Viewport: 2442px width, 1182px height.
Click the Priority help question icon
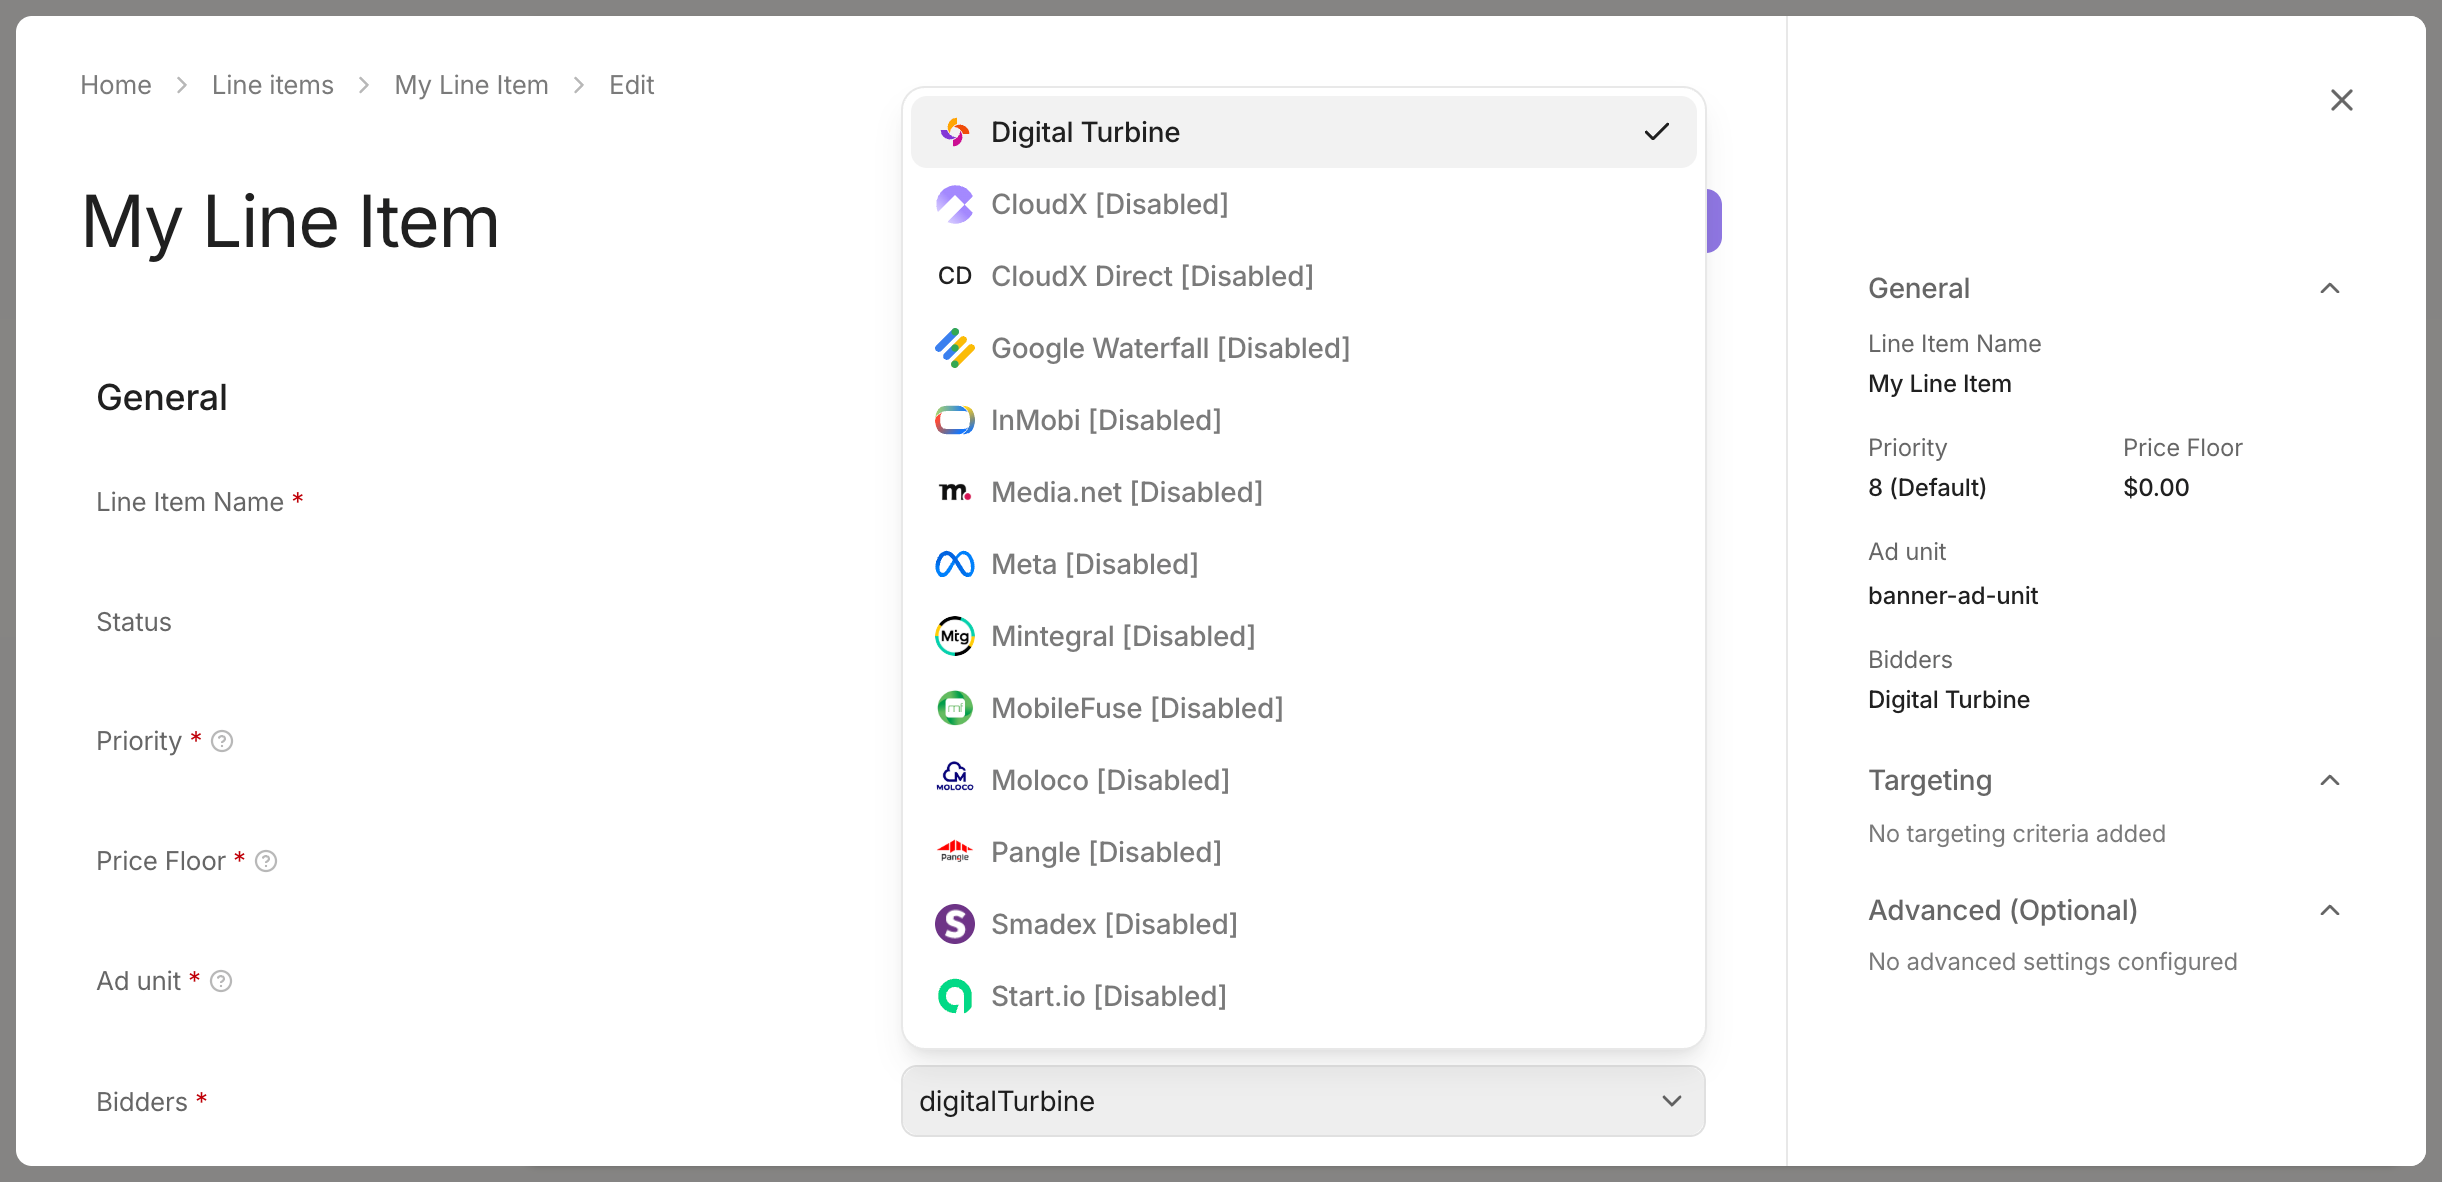[x=222, y=741]
